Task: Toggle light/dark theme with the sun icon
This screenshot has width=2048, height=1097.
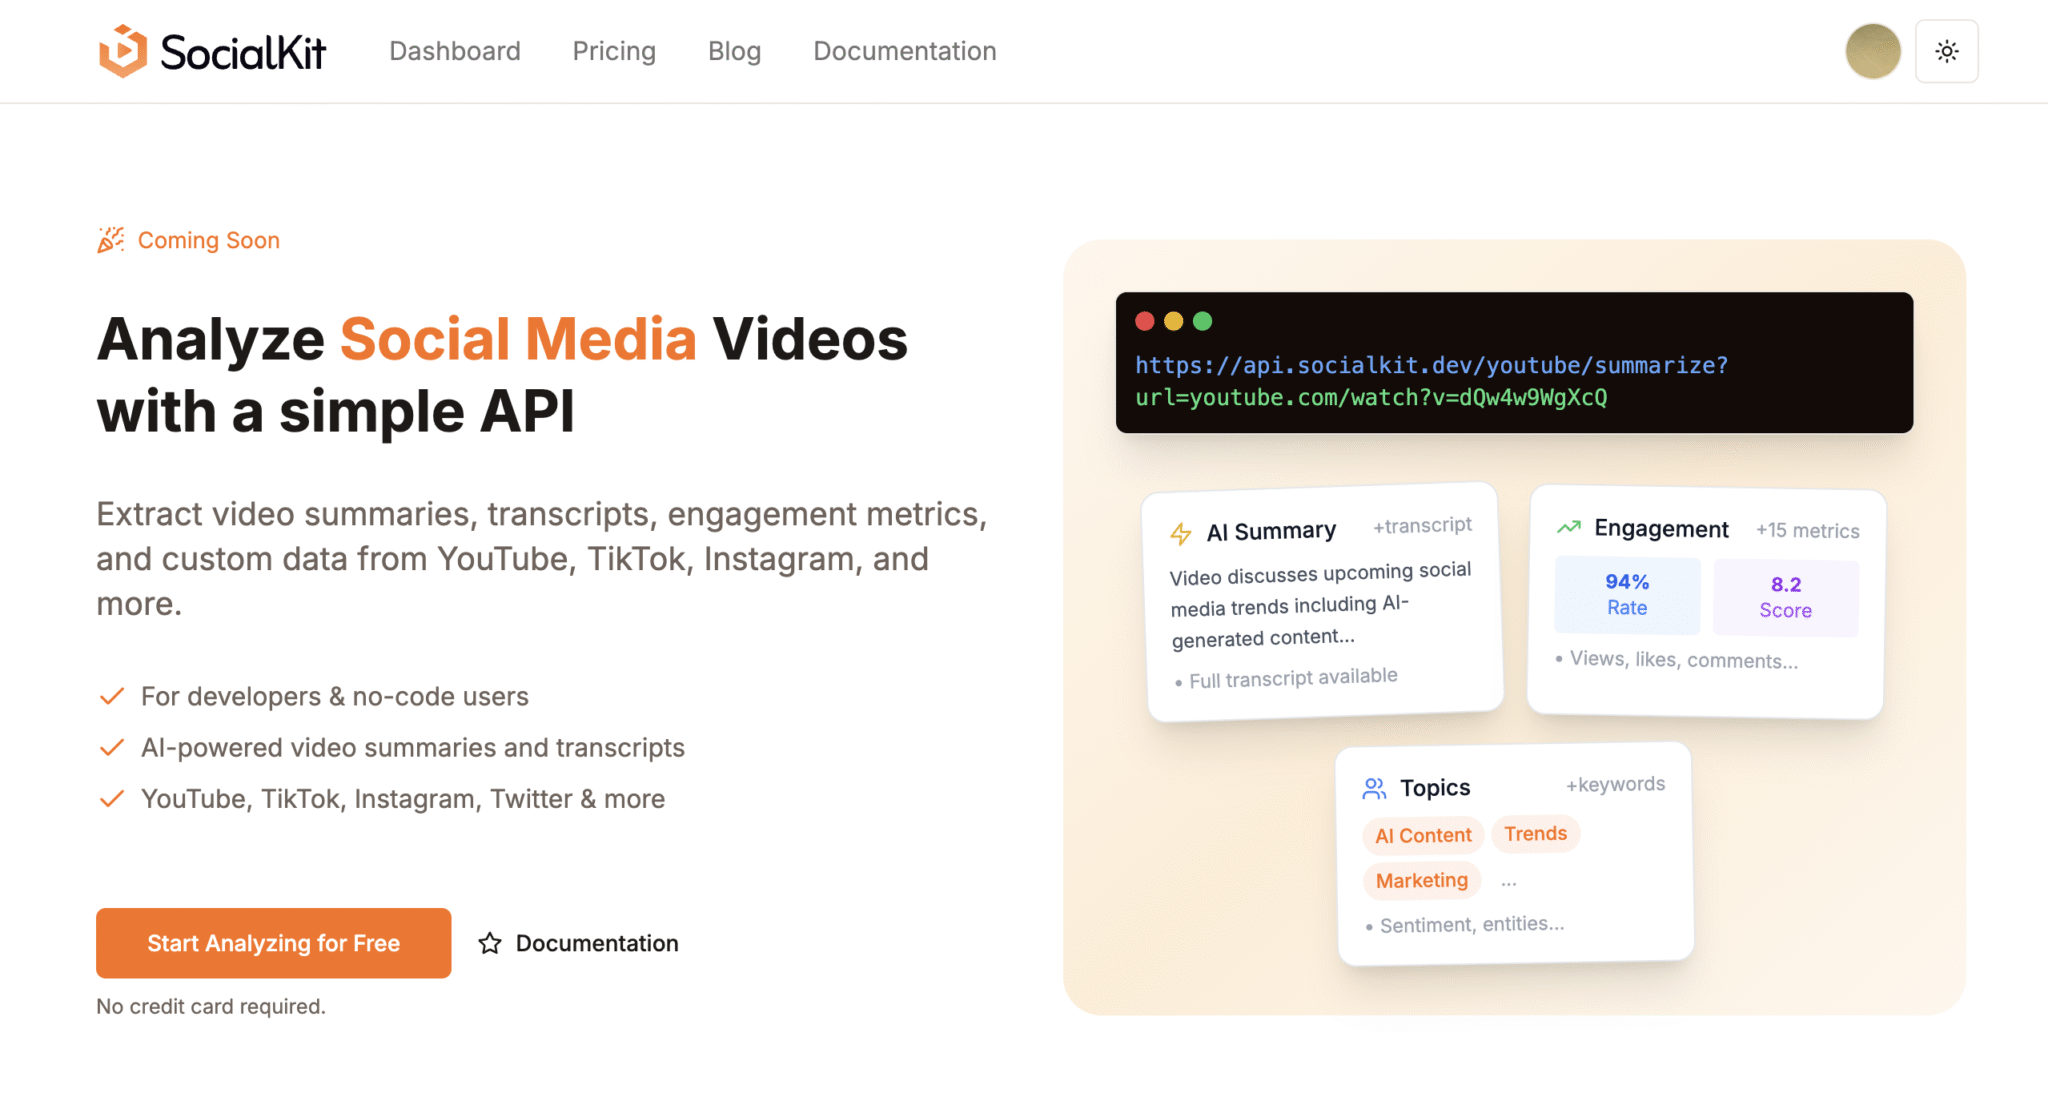Action: tap(1946, 51)
